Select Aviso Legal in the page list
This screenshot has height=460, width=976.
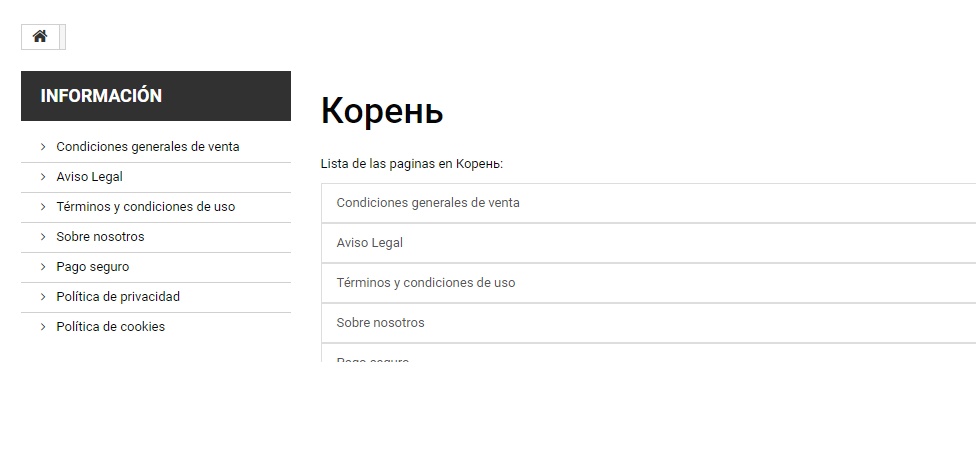pyautogui.click(x=370, y=243)
